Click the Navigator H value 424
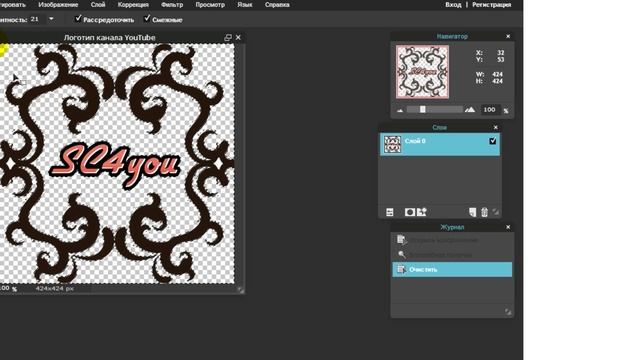 498,81
